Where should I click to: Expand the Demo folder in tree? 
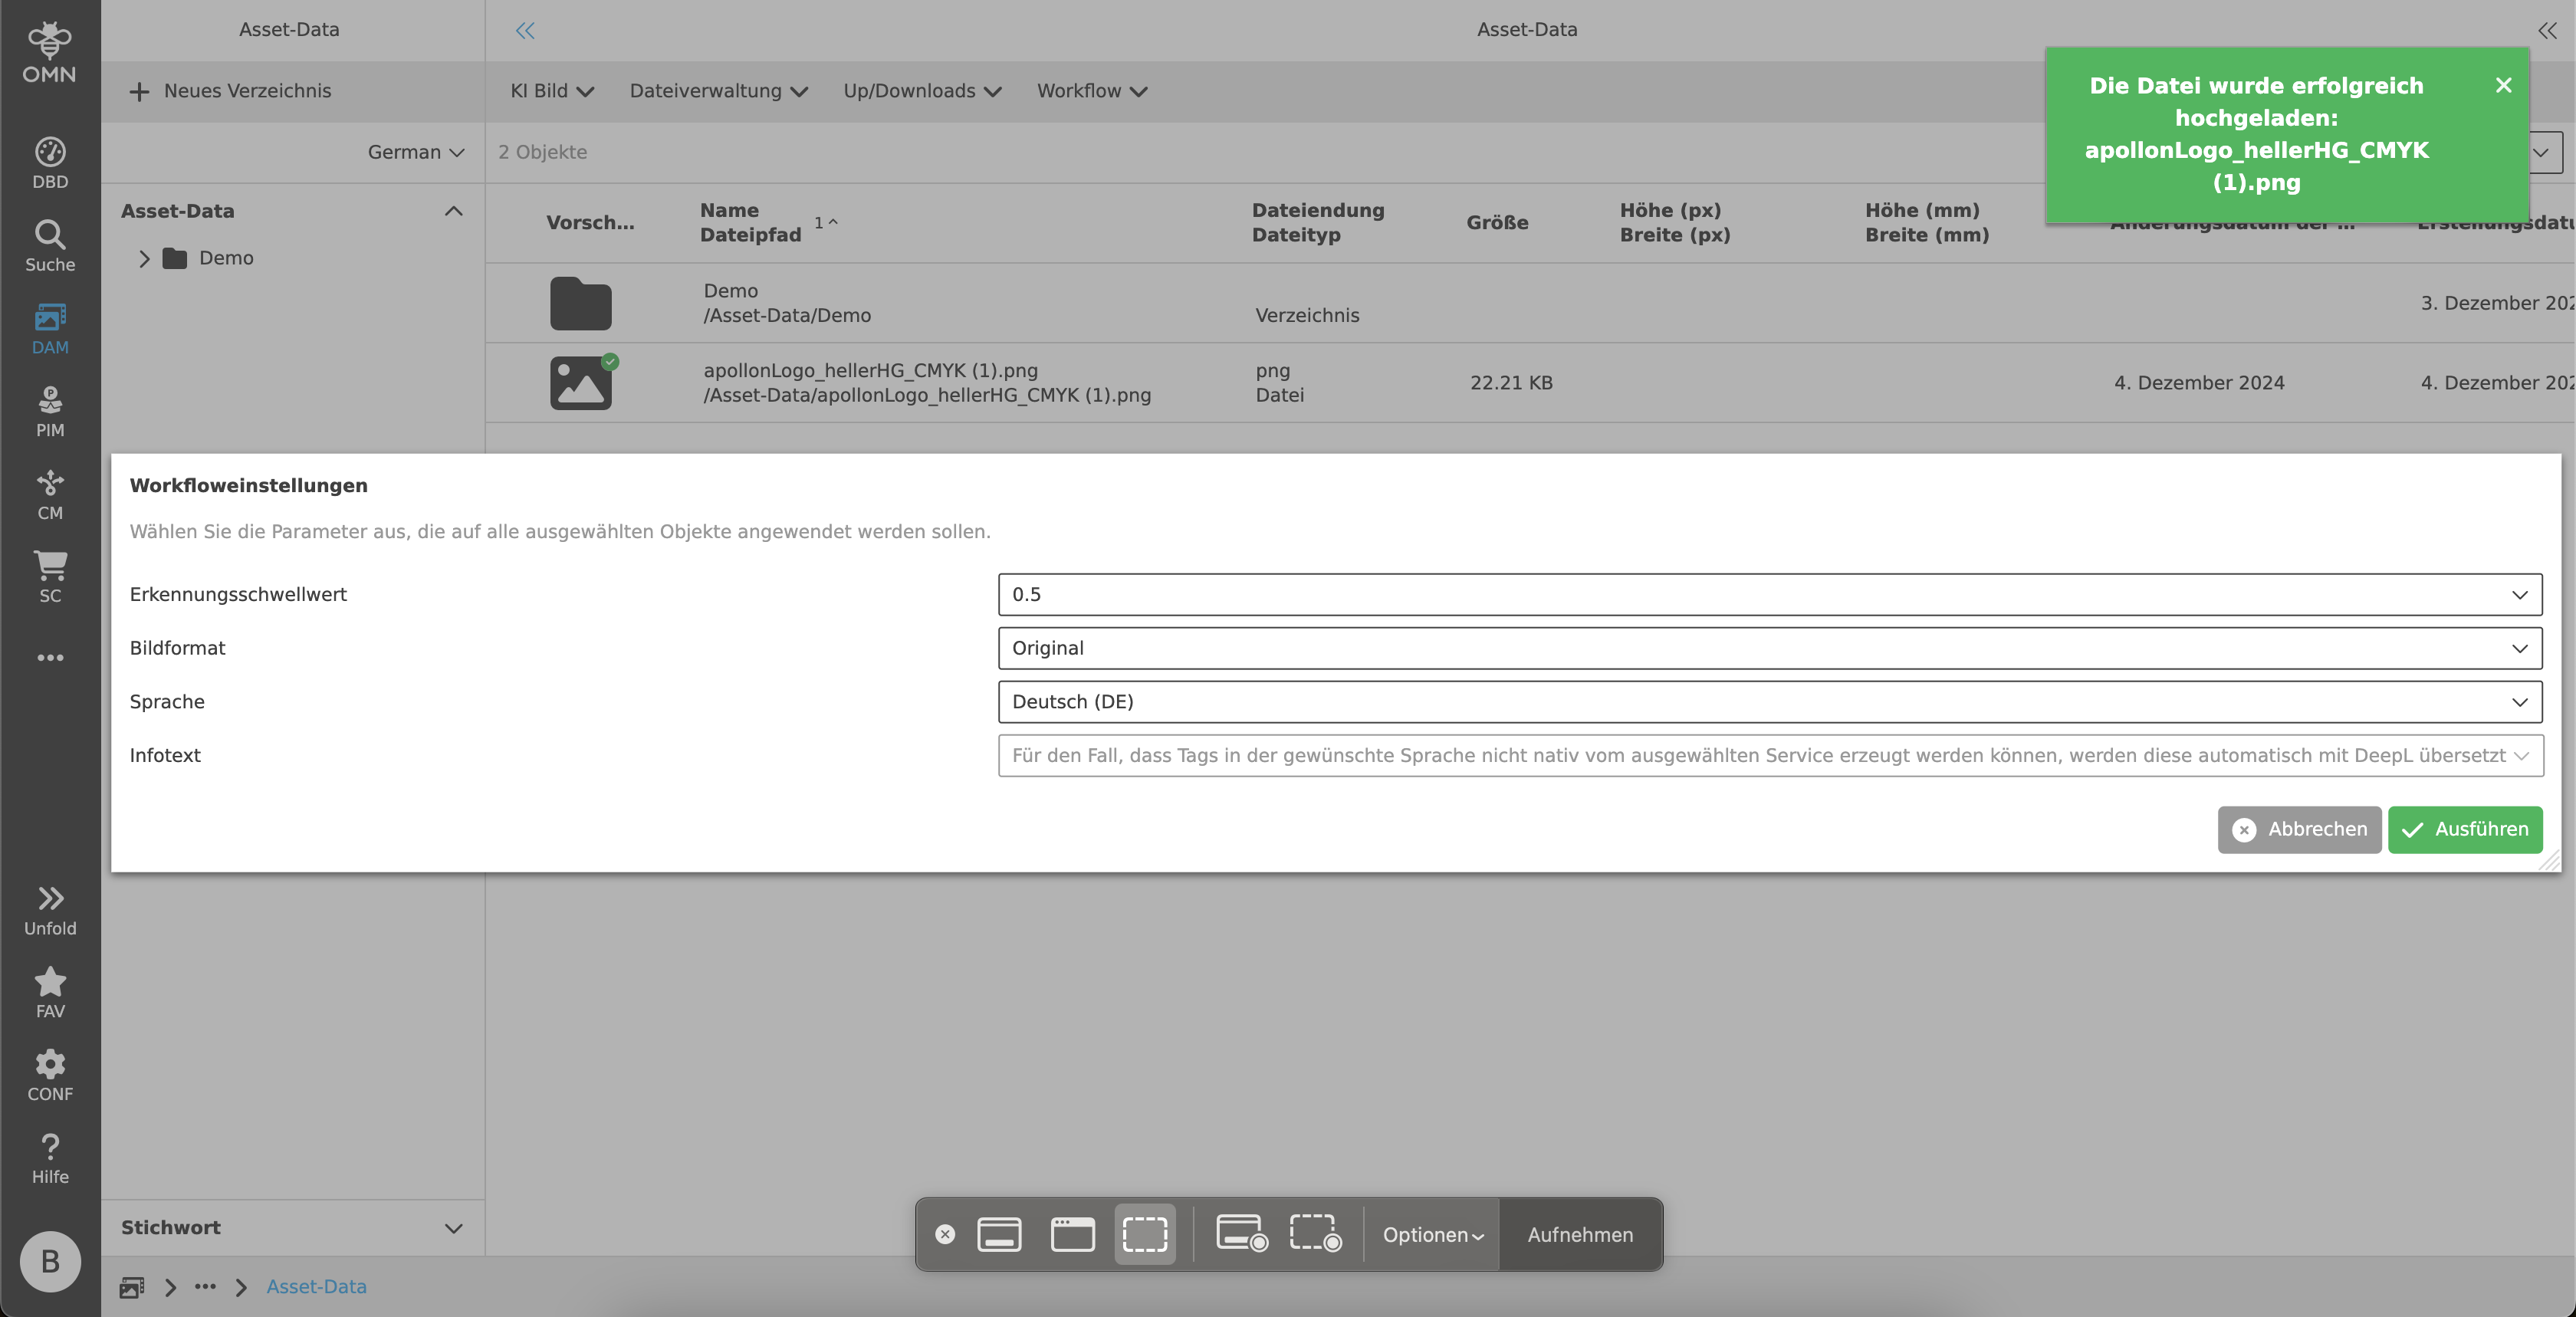click(144, 258)
